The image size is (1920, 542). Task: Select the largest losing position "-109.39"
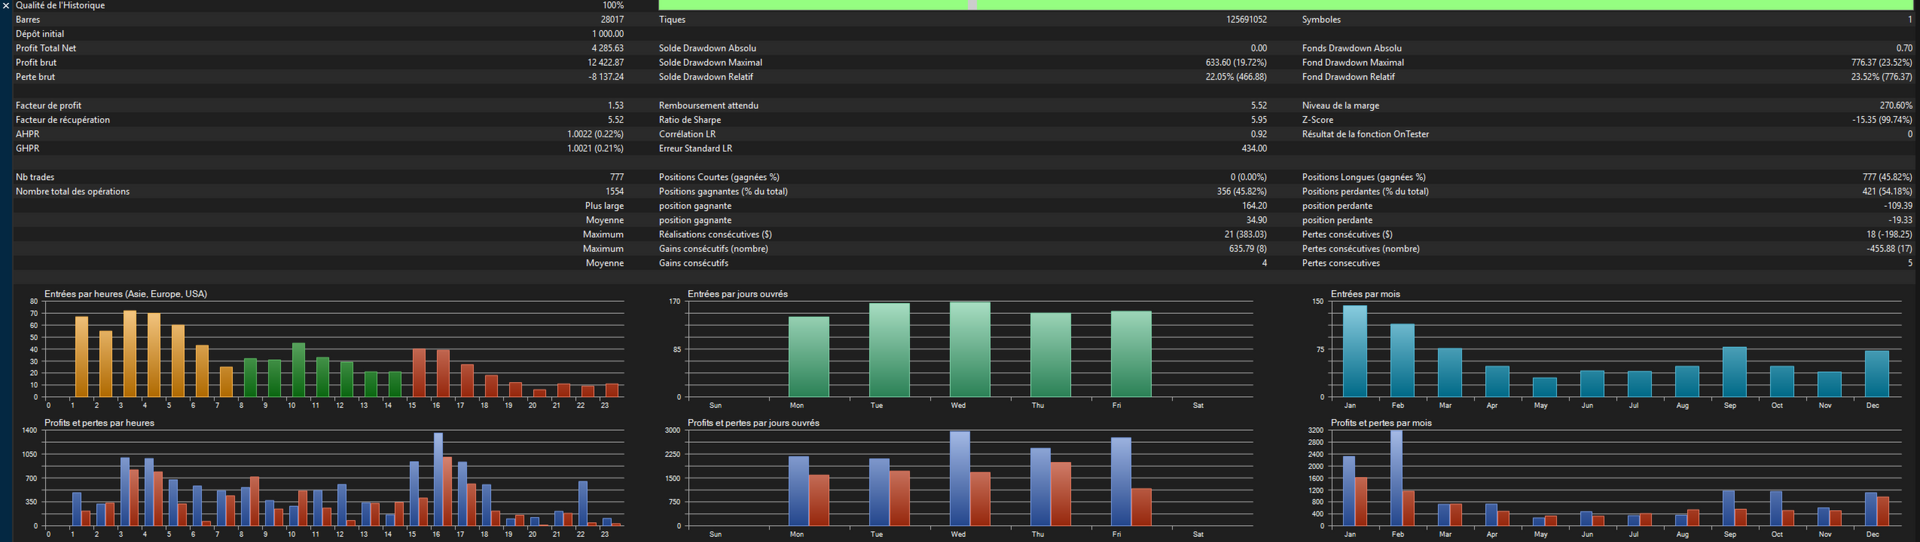pyautogui.click(x=1898, y=206)
